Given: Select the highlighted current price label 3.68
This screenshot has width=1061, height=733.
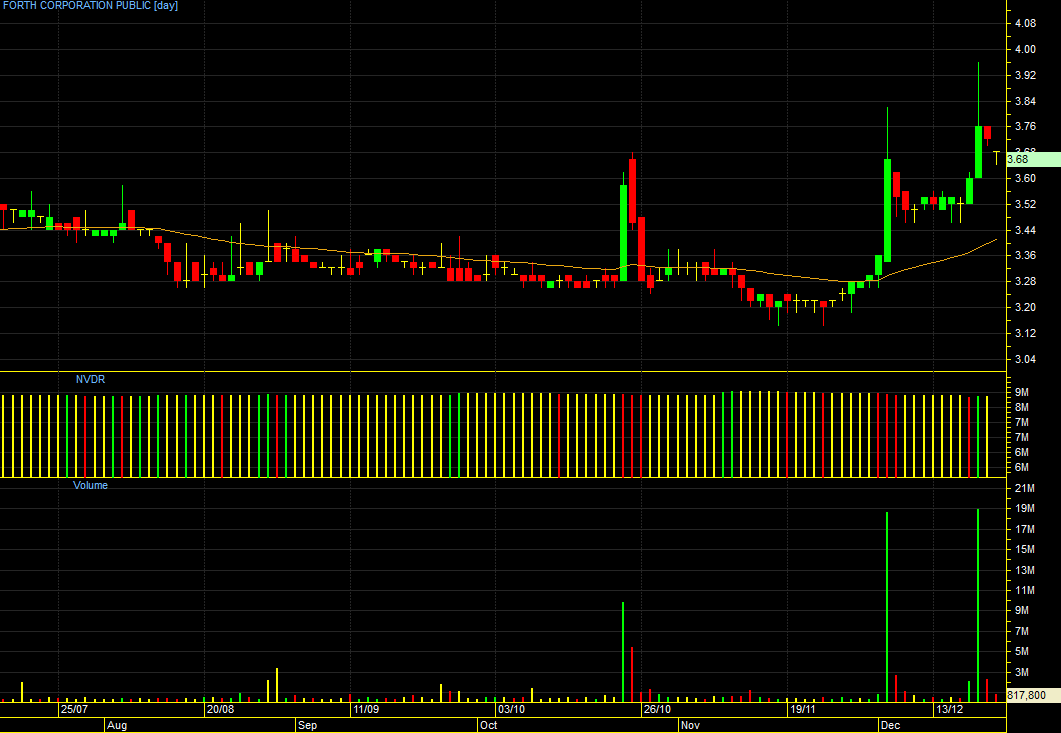Looking at the screenshot, I should (x=1033, y=160).
